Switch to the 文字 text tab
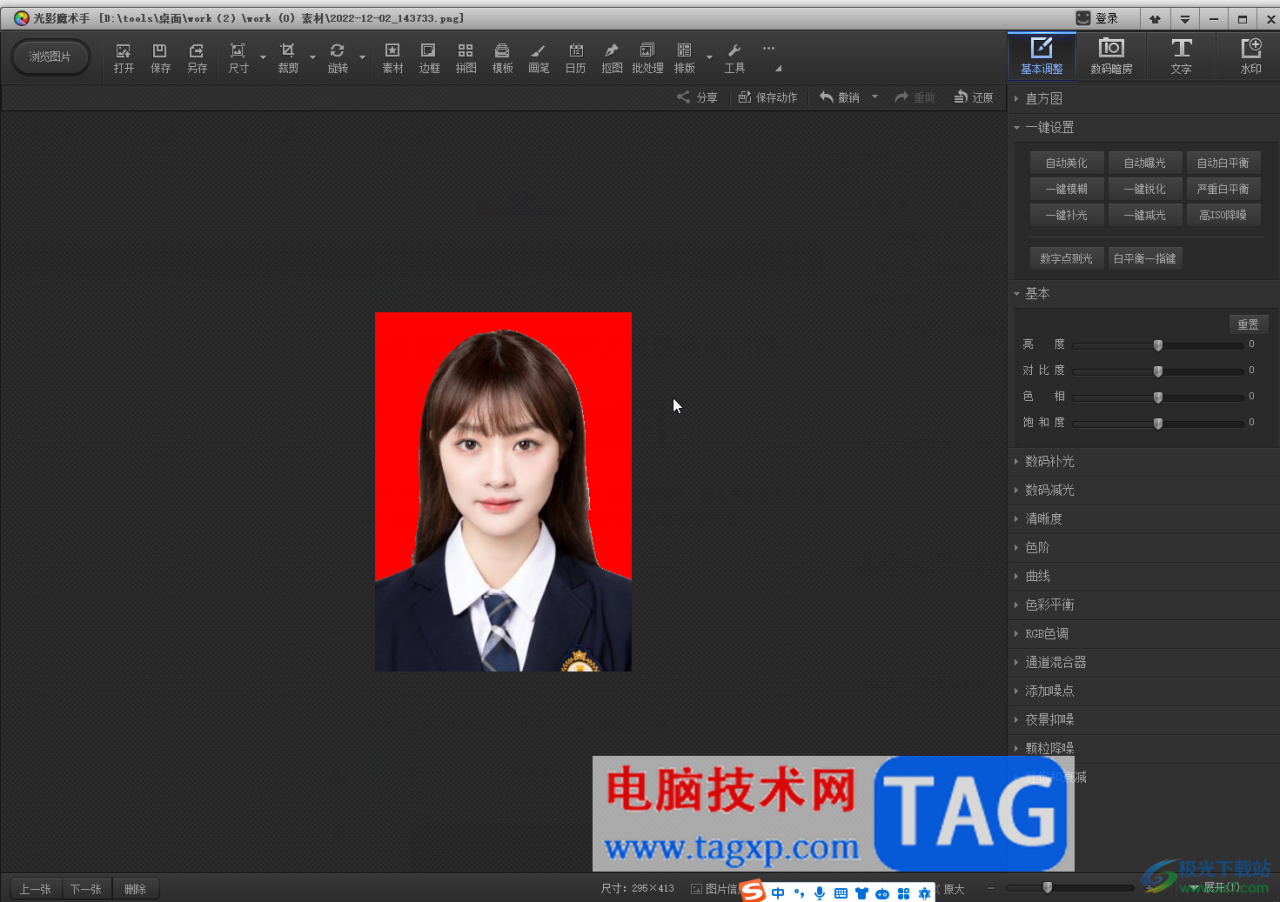 point(1181,57)
